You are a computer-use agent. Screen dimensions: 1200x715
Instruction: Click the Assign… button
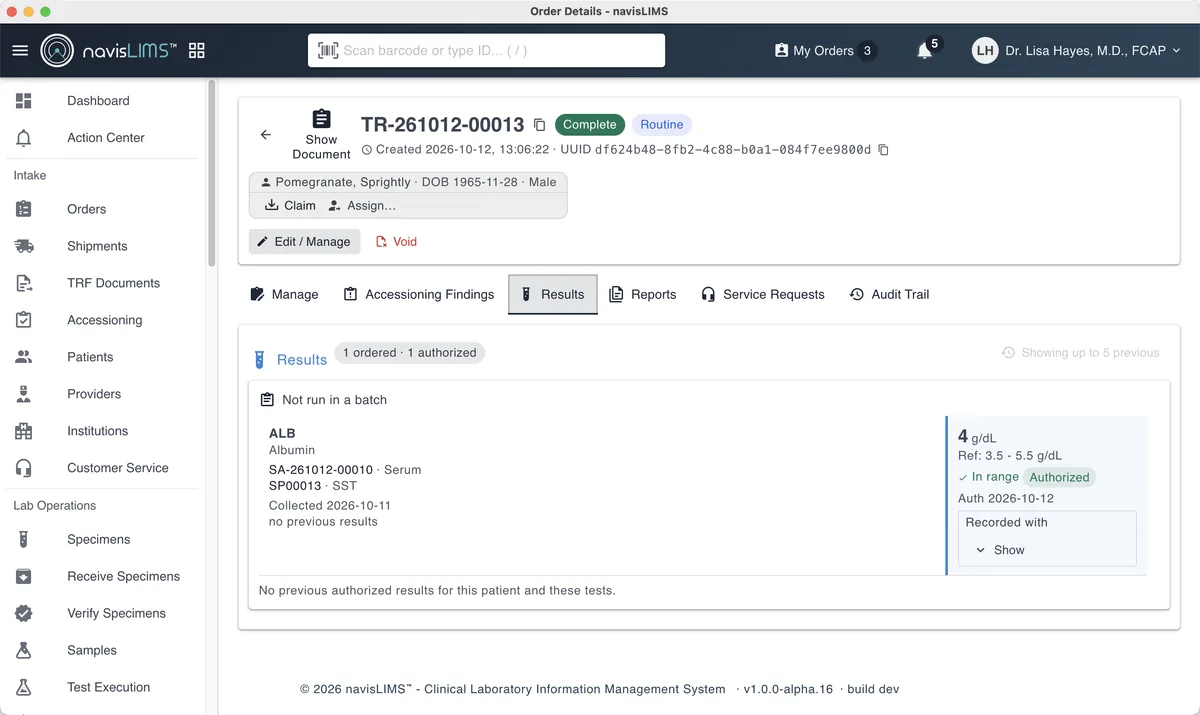(x=362, y=205)
